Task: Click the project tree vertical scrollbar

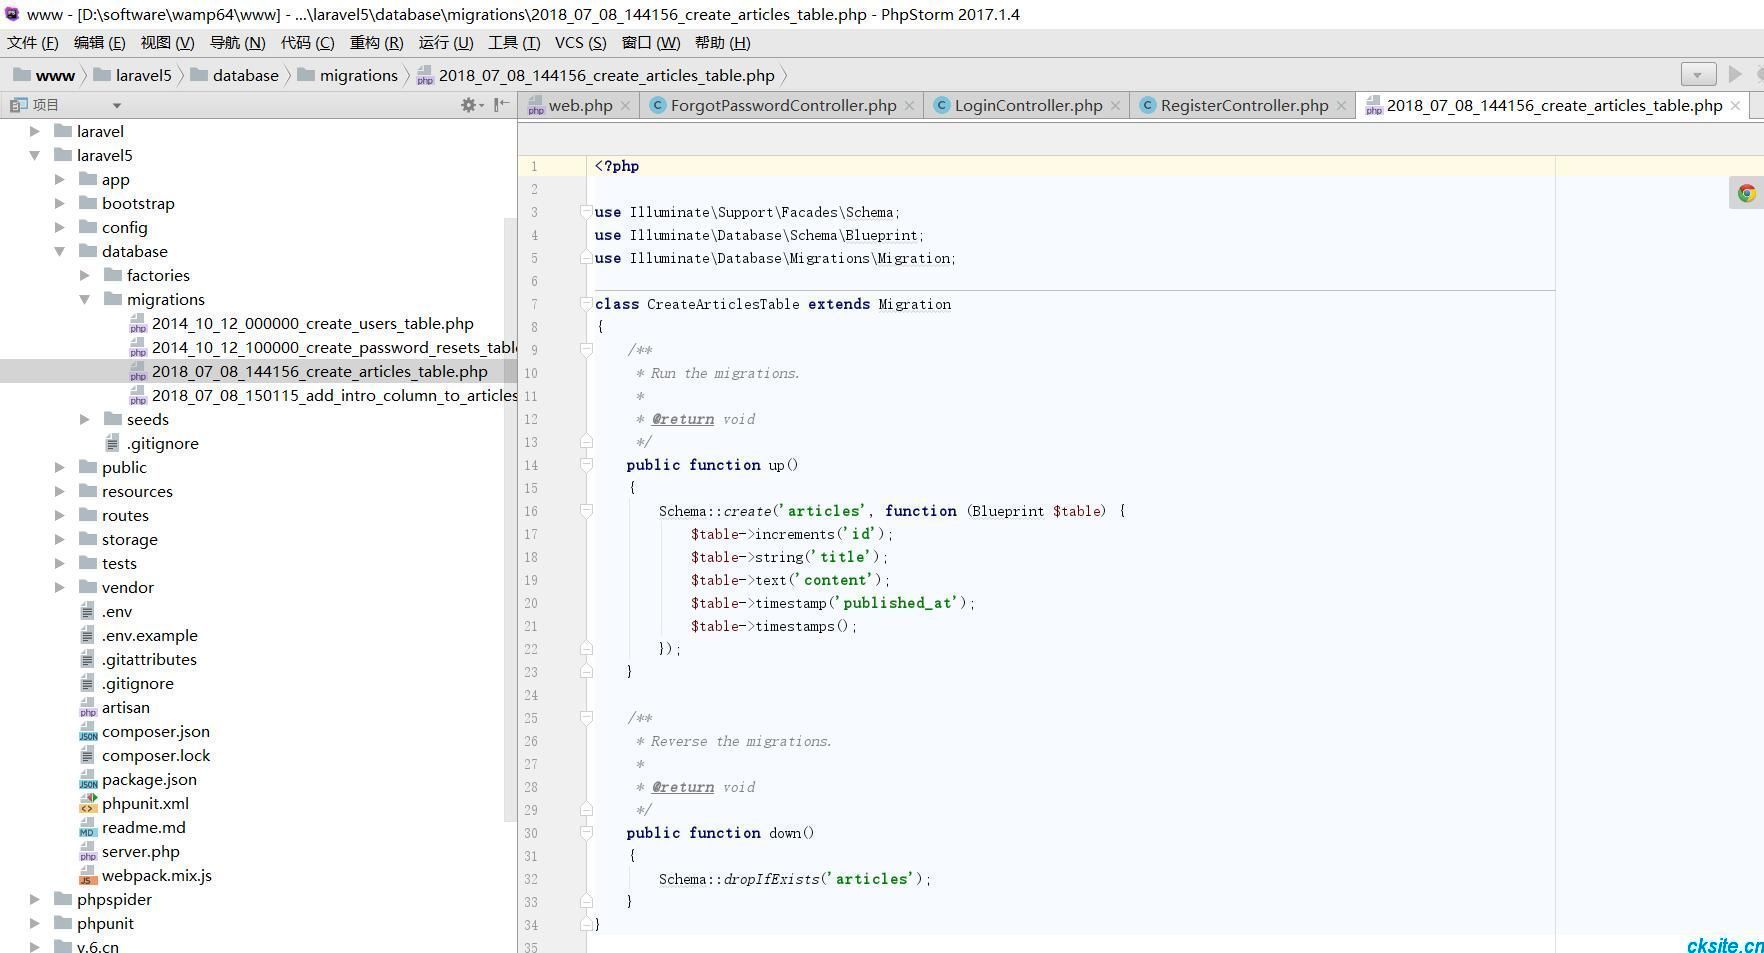Action: pos(510,520)
